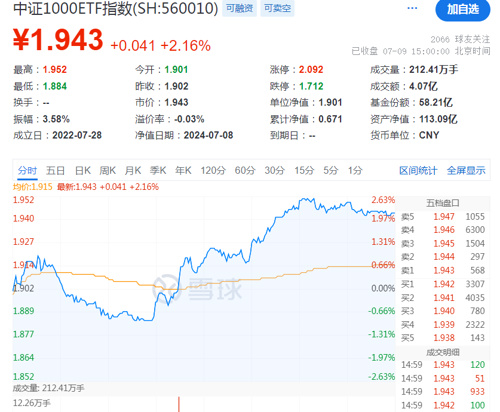Click the 2066 球友关注 follower count

point(460,39)
